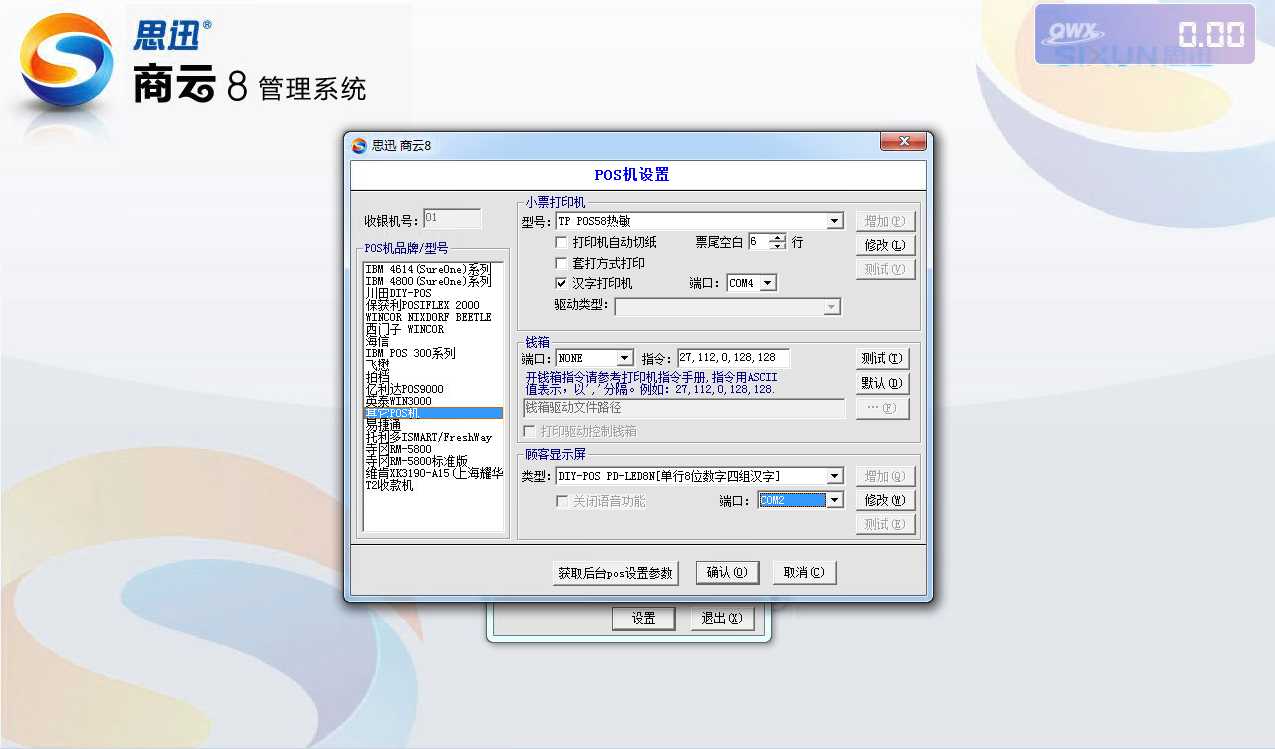Click the 测试(E) customer display test button

(885, 524)
